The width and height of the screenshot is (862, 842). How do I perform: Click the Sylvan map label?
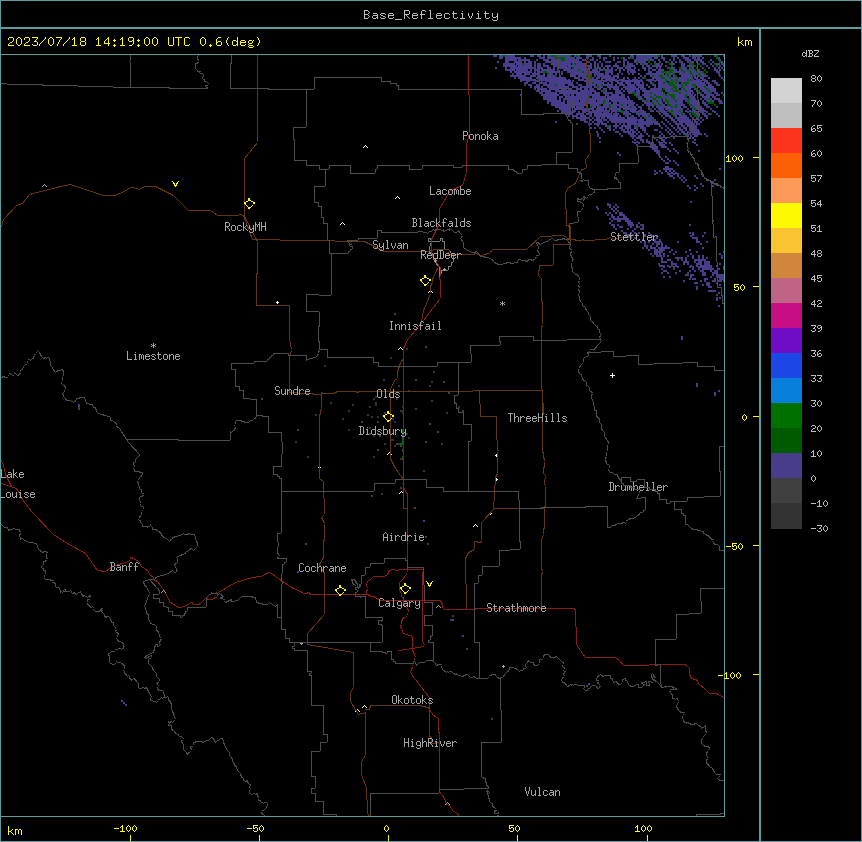click(390, 245)
